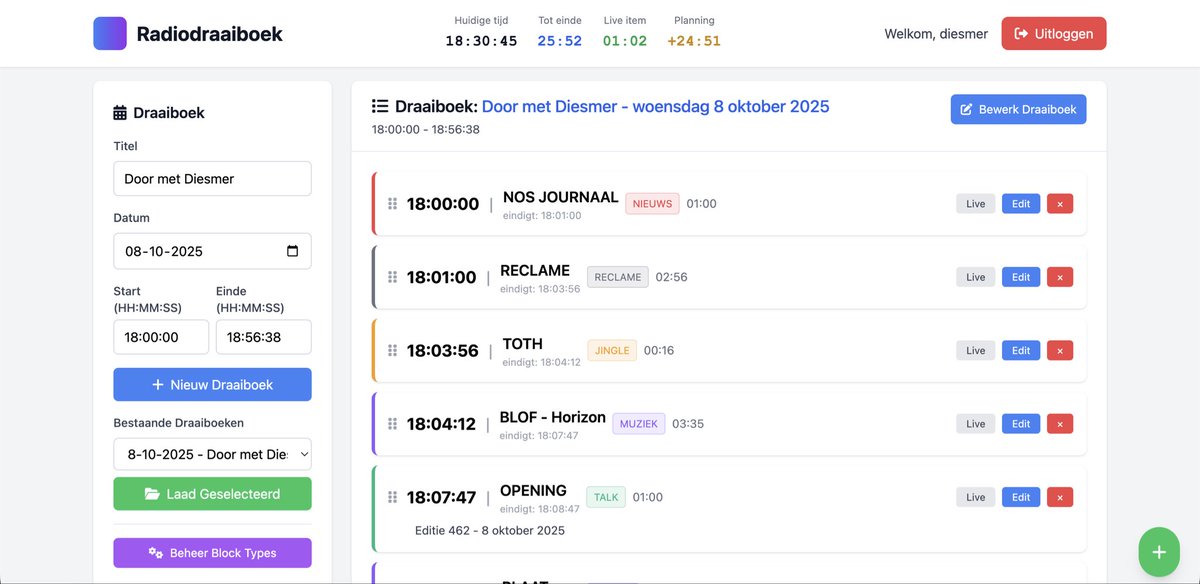Set TOTH item as Live

pyautogui.click(x=975, y=350)
